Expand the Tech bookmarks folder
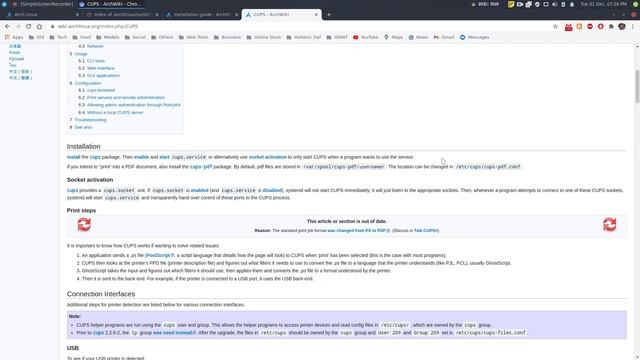This screenshot has width=640, height=360. 58,37
